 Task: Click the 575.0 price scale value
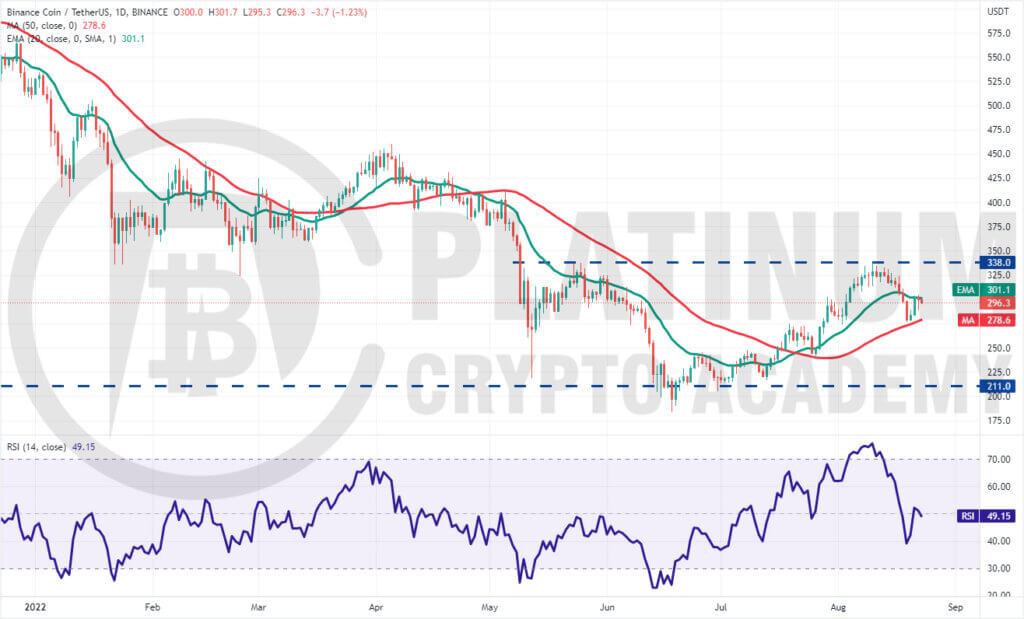pyautogui.click(x=999, y=33)
